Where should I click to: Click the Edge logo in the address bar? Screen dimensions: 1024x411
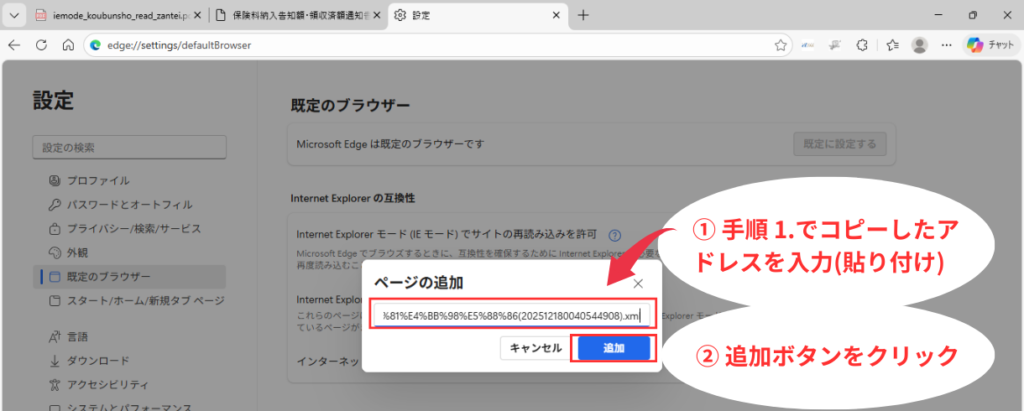pyautogui.click(x=95, y=45)
